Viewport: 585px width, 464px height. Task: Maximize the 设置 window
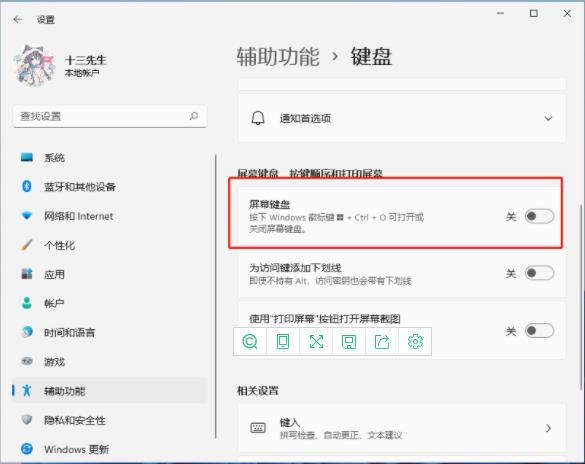(x=534, y=13)
